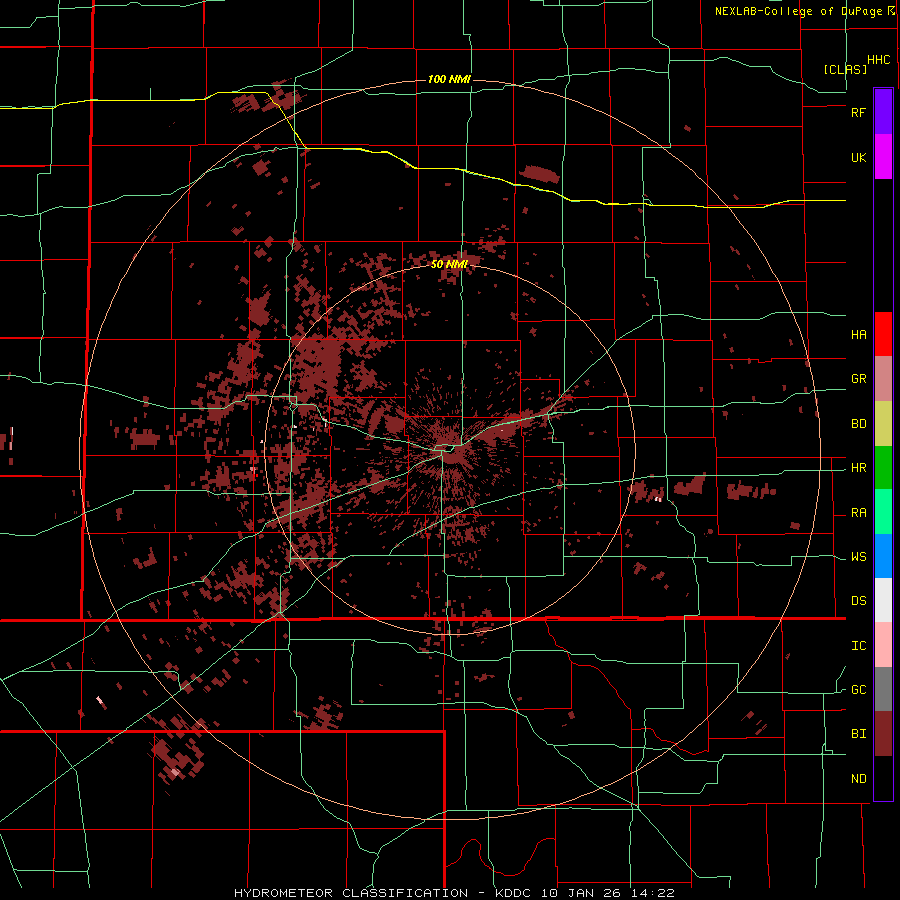
Task: Click the [CLAS] units label
Action: (x=845, y=69)
